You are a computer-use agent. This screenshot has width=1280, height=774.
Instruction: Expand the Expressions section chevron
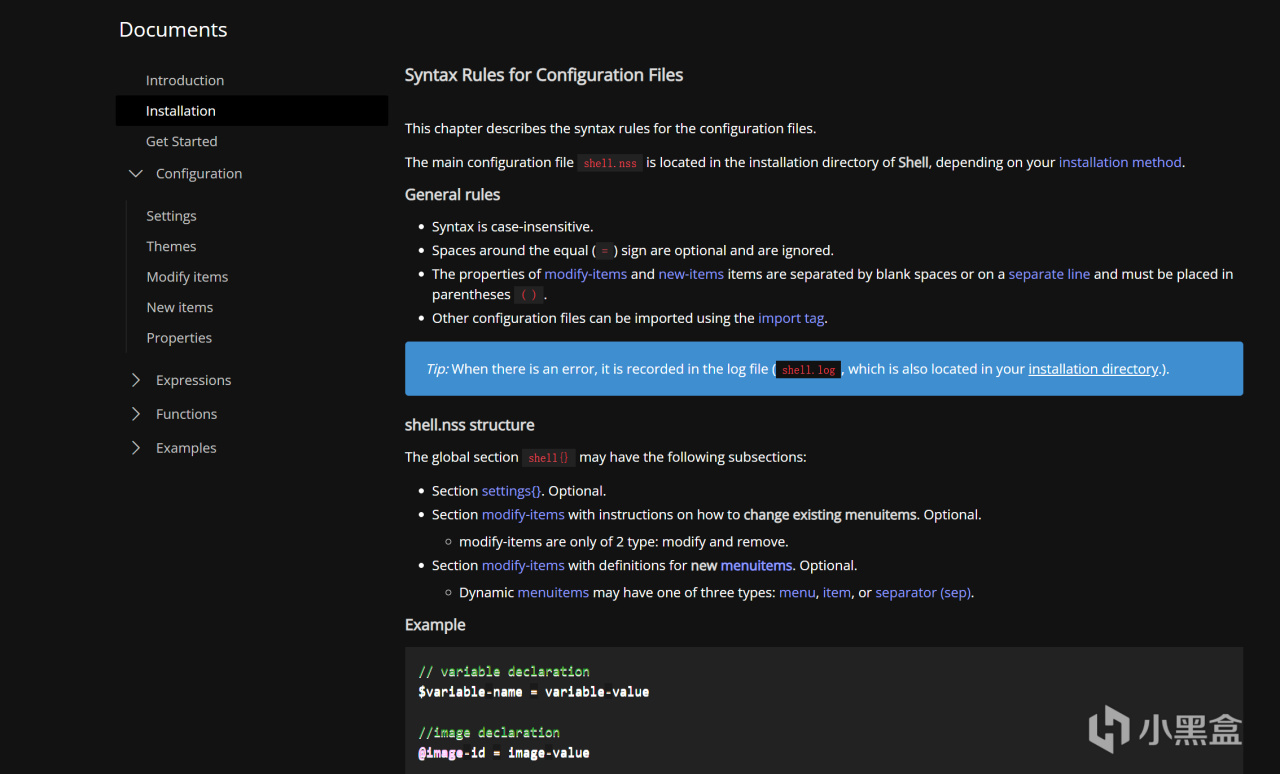(x=136, y=380)
